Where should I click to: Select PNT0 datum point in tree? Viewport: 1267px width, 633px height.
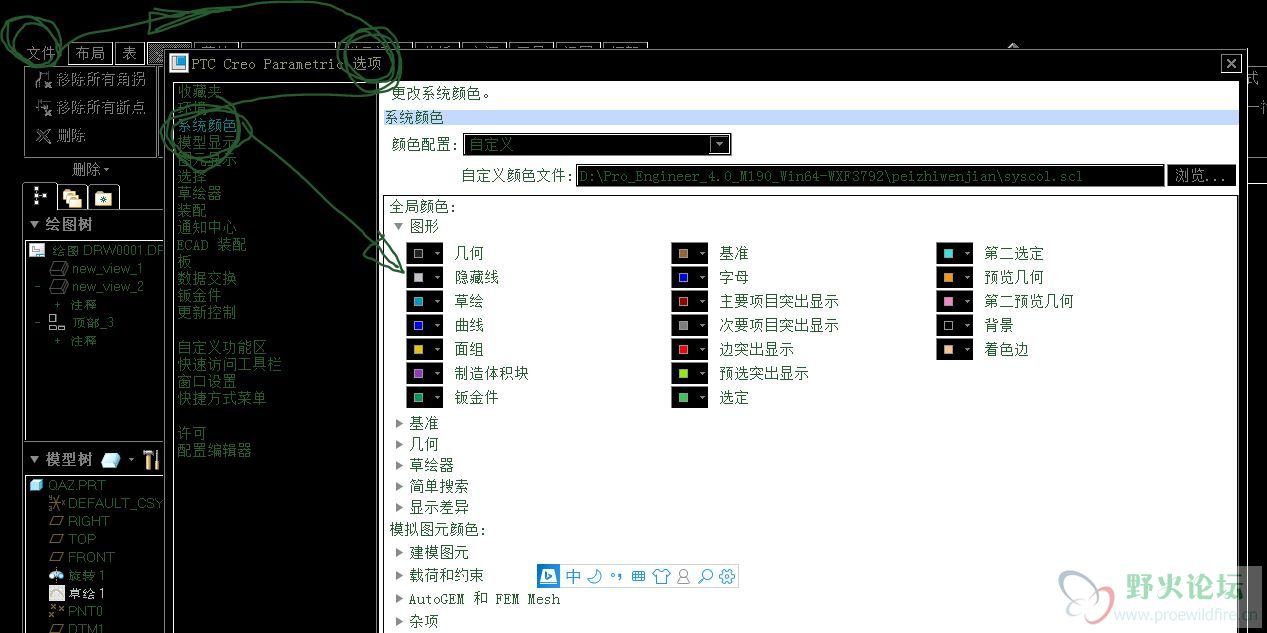coord(76,611)
